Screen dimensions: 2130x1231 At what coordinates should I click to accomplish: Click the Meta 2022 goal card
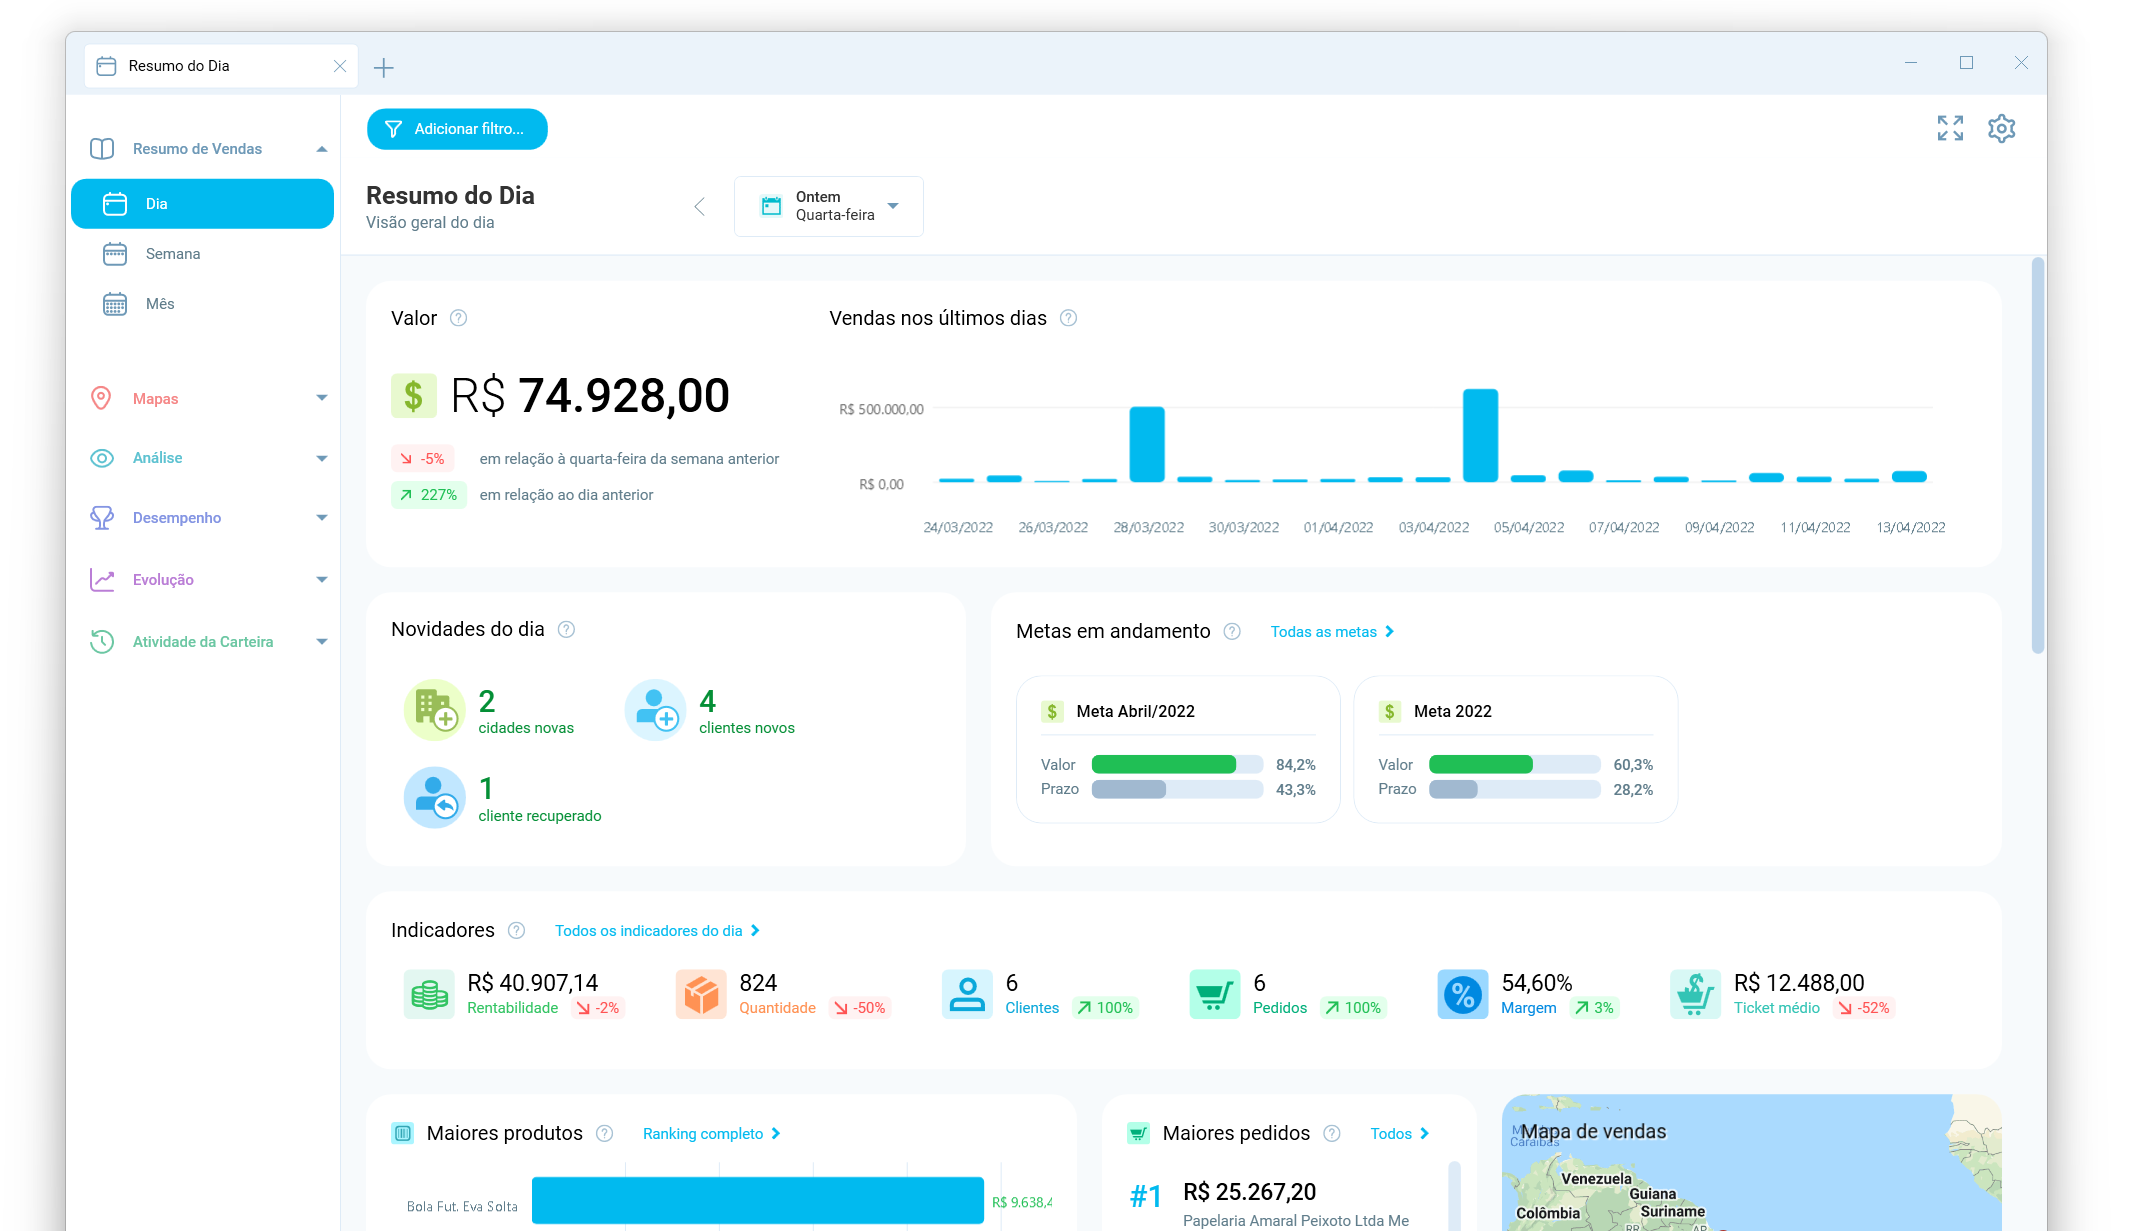pos(1515,750)
